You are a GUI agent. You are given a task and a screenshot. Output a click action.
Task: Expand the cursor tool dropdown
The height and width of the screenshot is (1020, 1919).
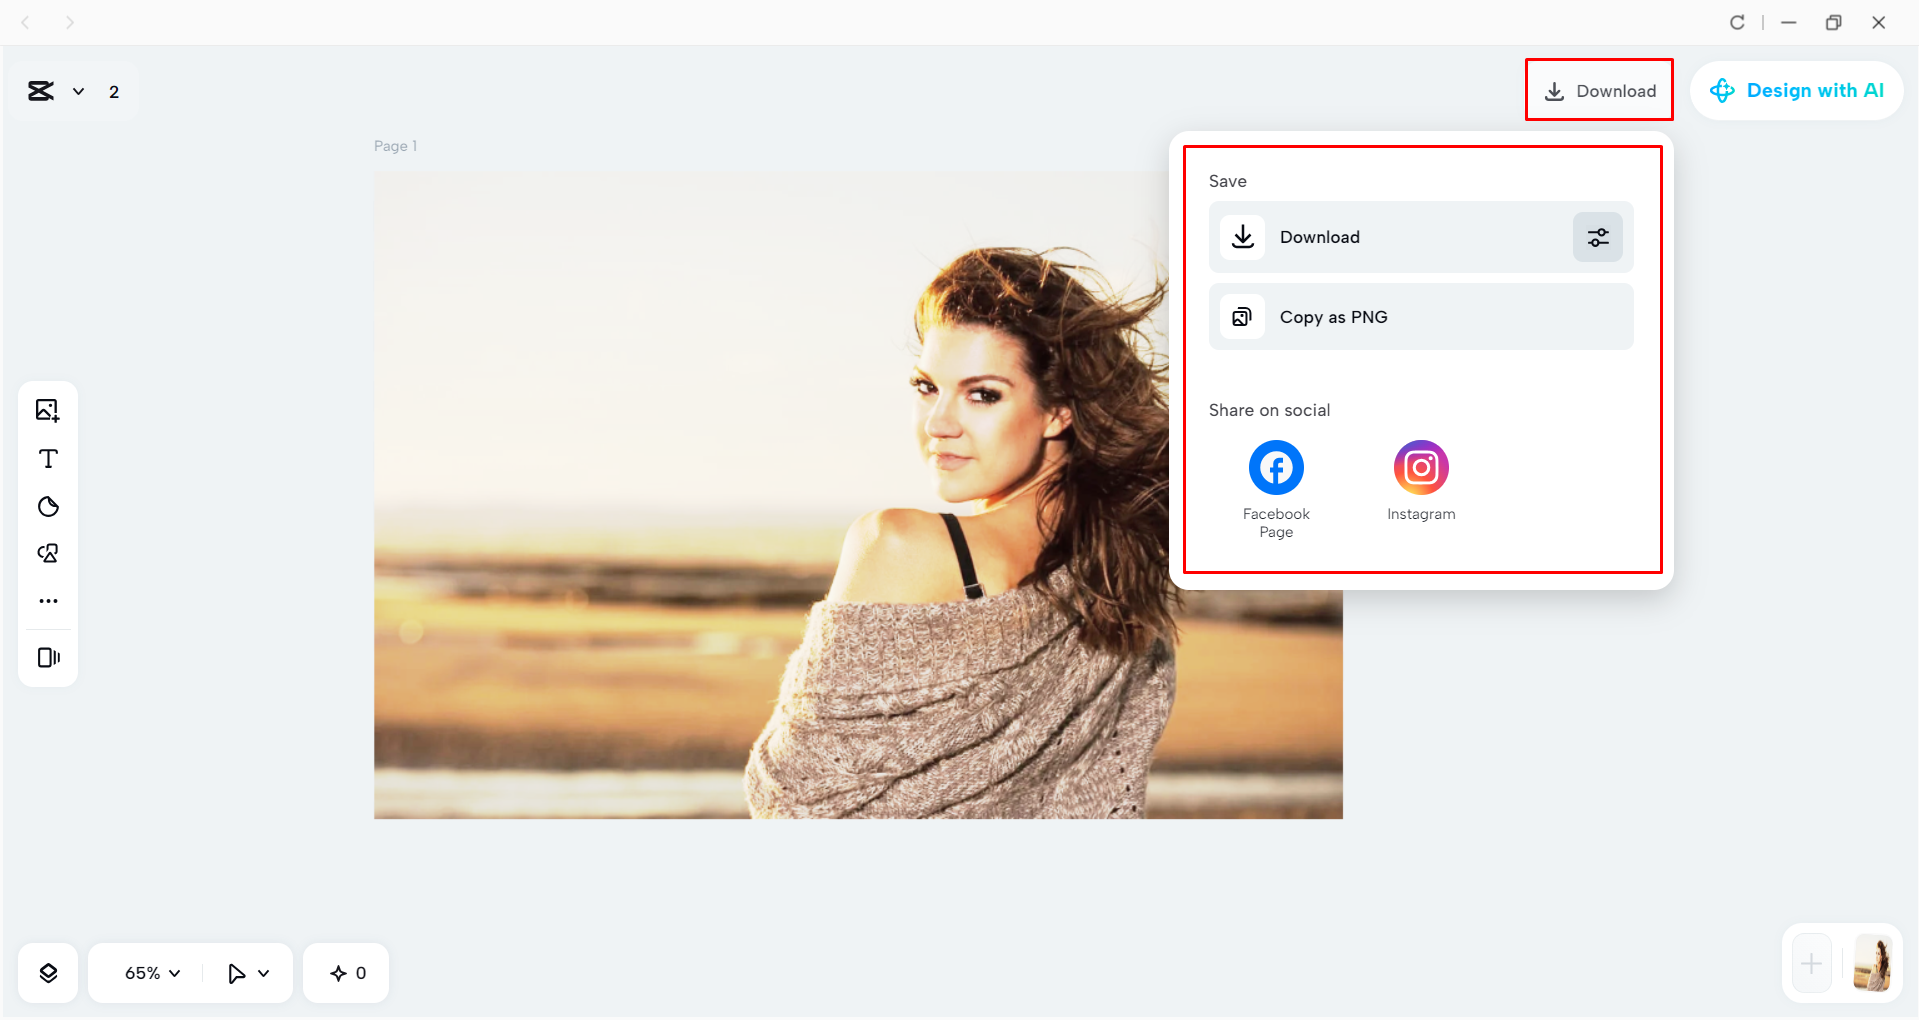pyautogui.click(x=246, y=971)
